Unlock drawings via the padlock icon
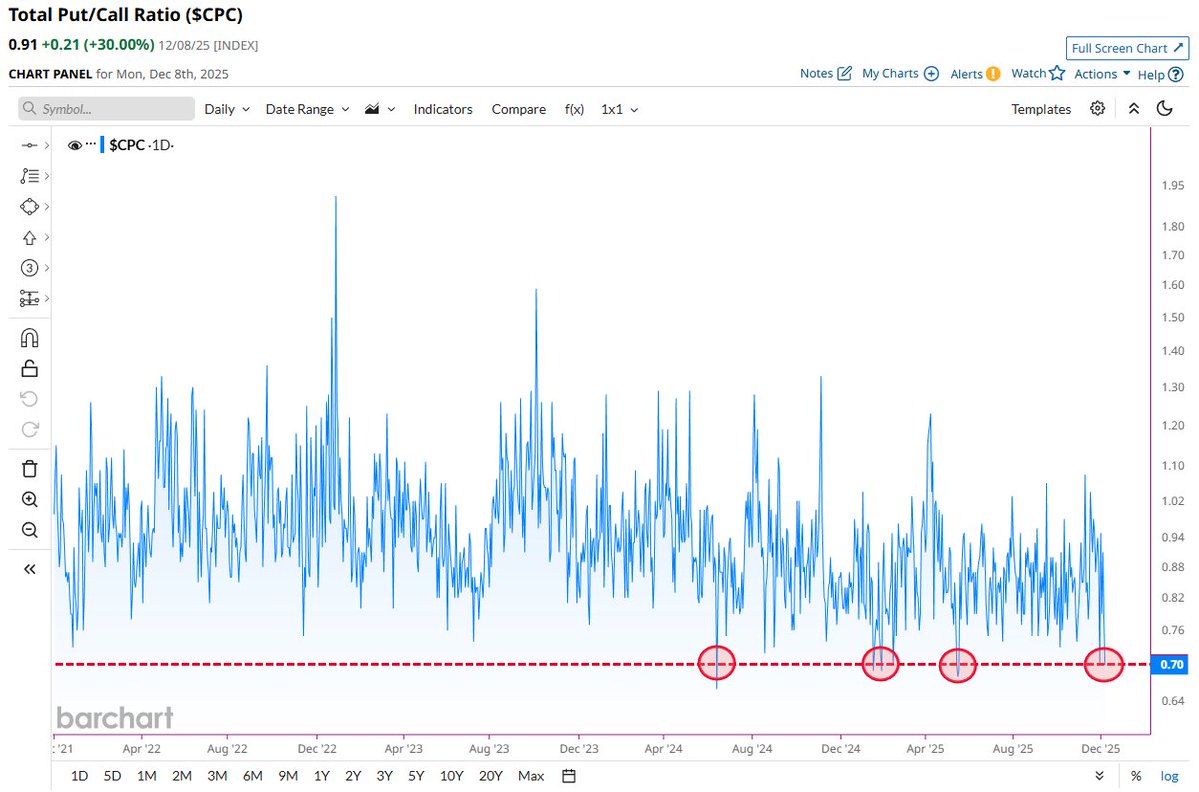The image size is (1199, 792). tap(29, 368)
